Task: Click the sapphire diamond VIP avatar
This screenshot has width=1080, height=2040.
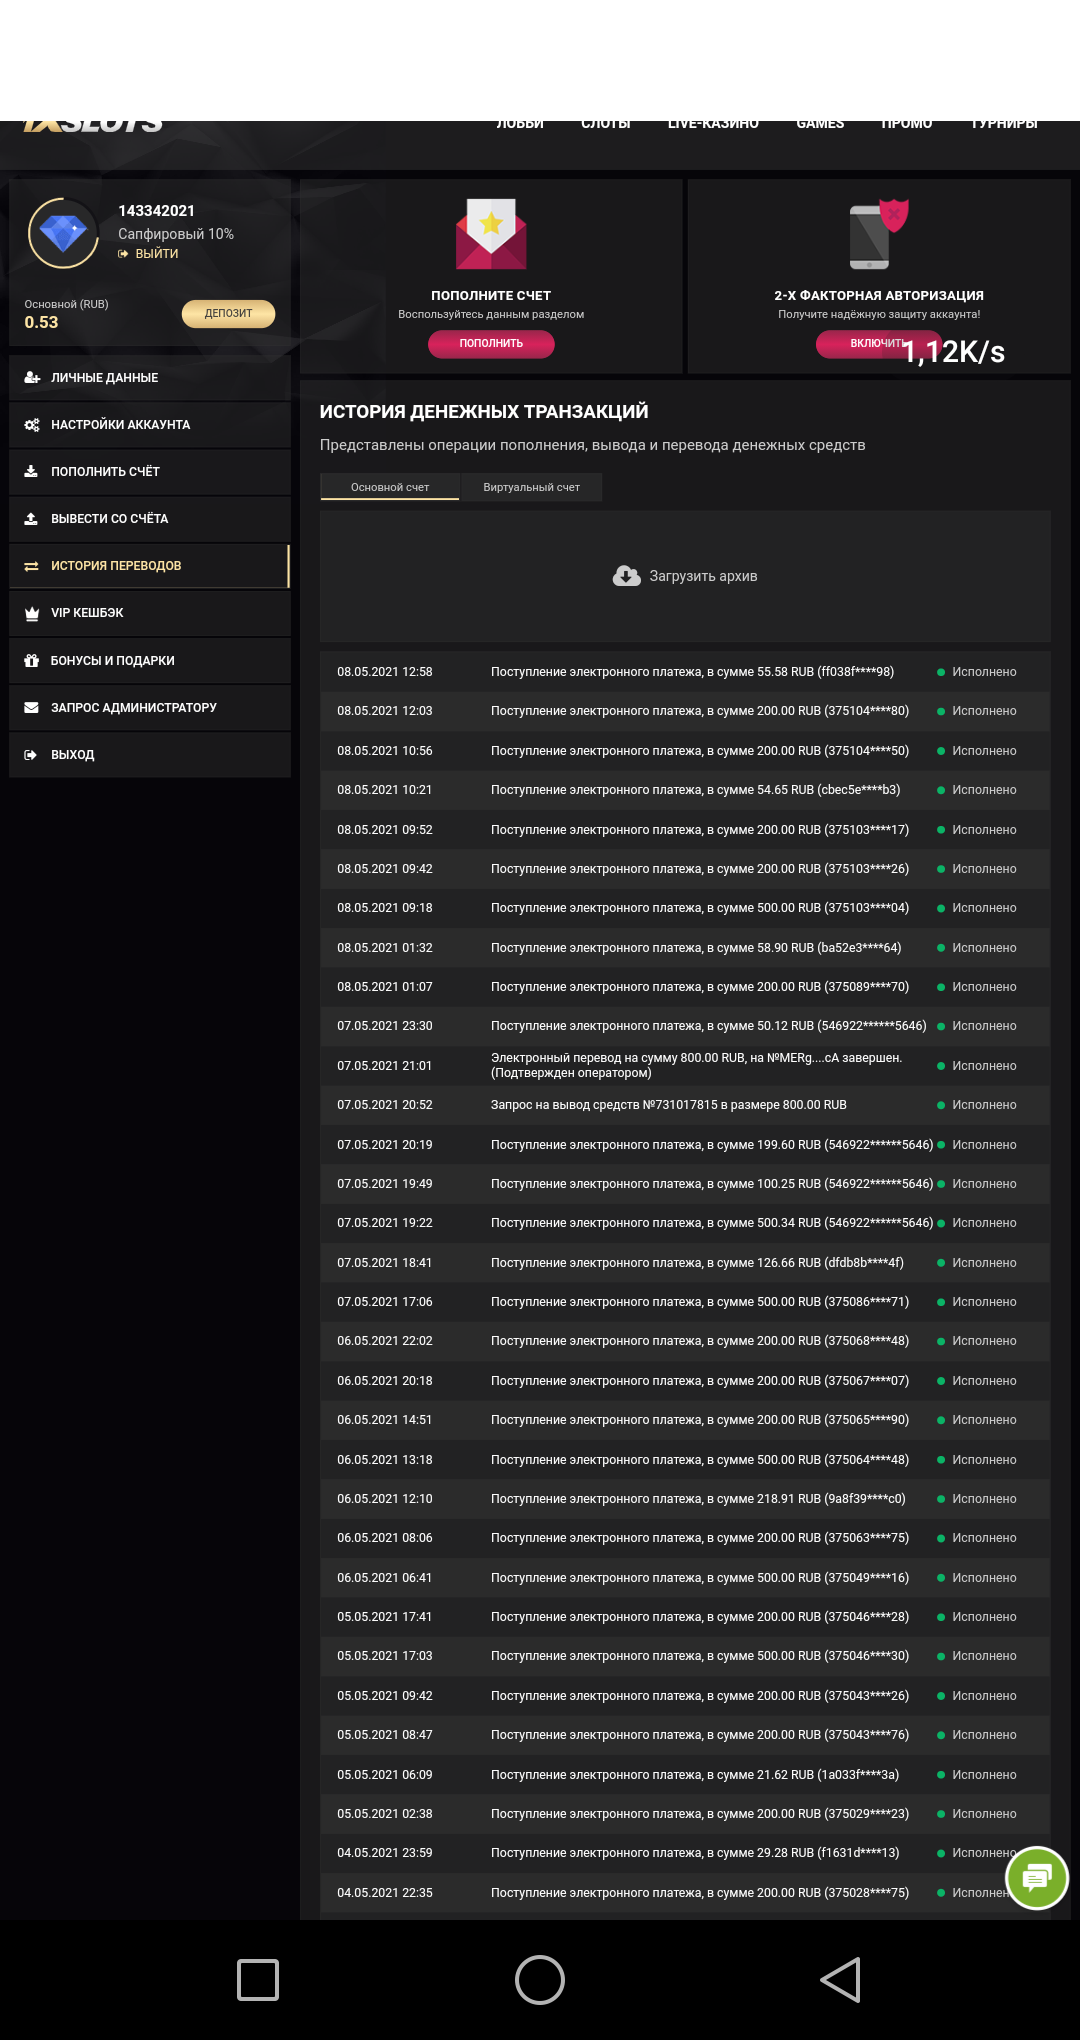Action: click(x=63, y=233)
